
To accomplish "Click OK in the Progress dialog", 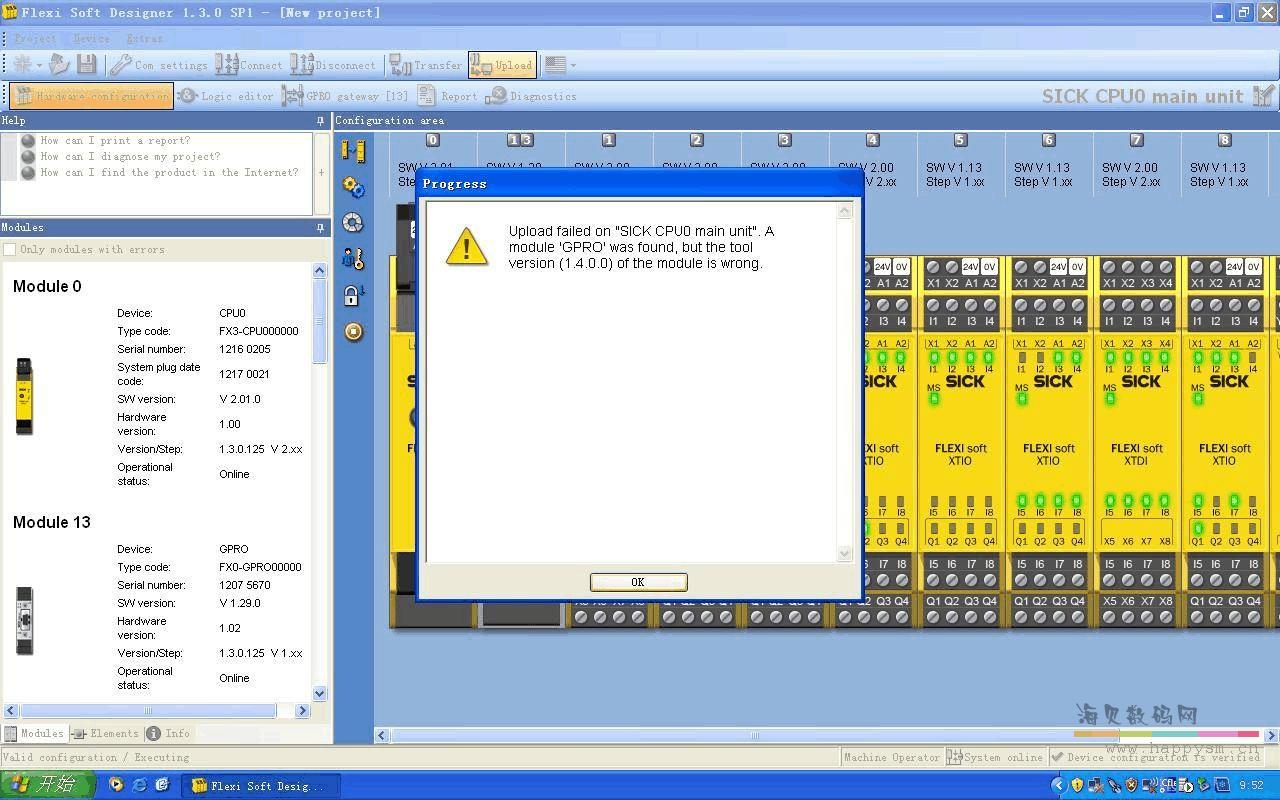I will coord(638,582).
